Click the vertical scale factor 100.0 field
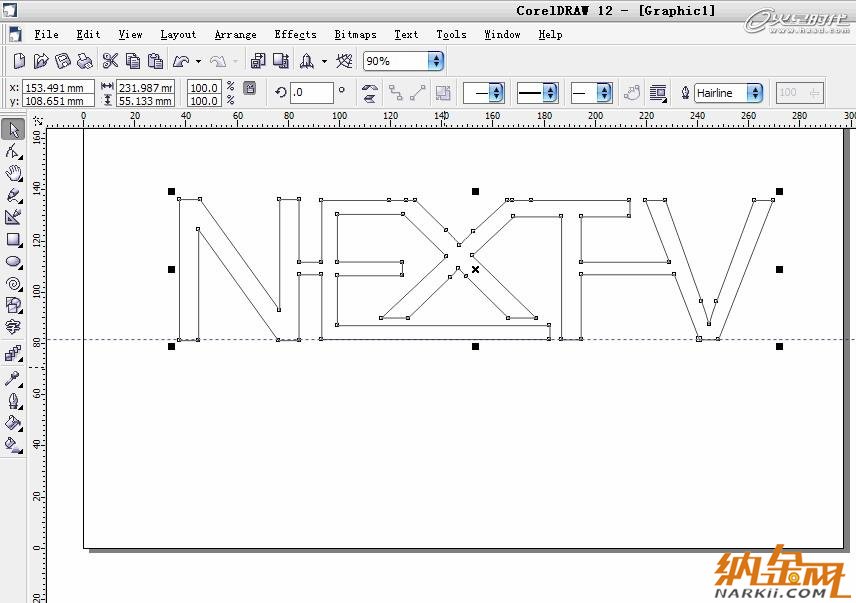Image resolution: width=856 pixels, height=603 pixels. [x=204, y=100]
